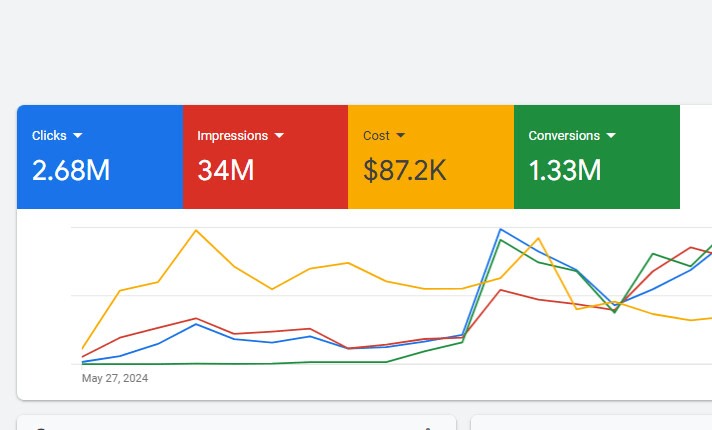Screen dimensions: 712x430
Task: Select the Cost label on yellow card
Action: pos(376,135)
